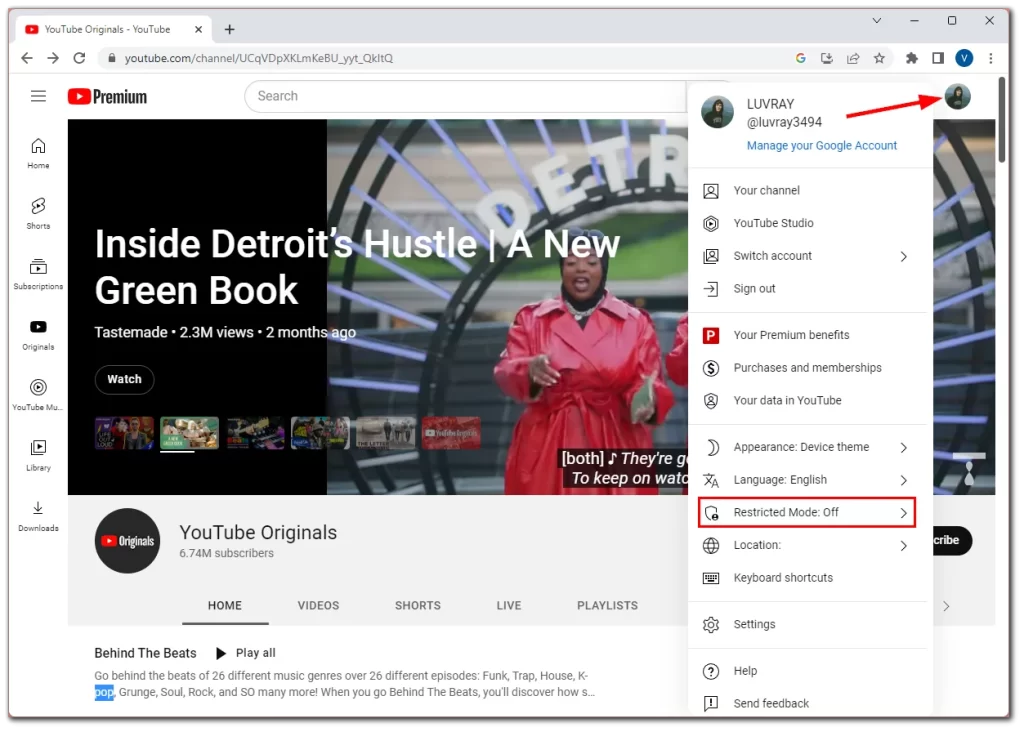Click the Google icon in the address bar
Screen dimensions: 1024x732
801,58
